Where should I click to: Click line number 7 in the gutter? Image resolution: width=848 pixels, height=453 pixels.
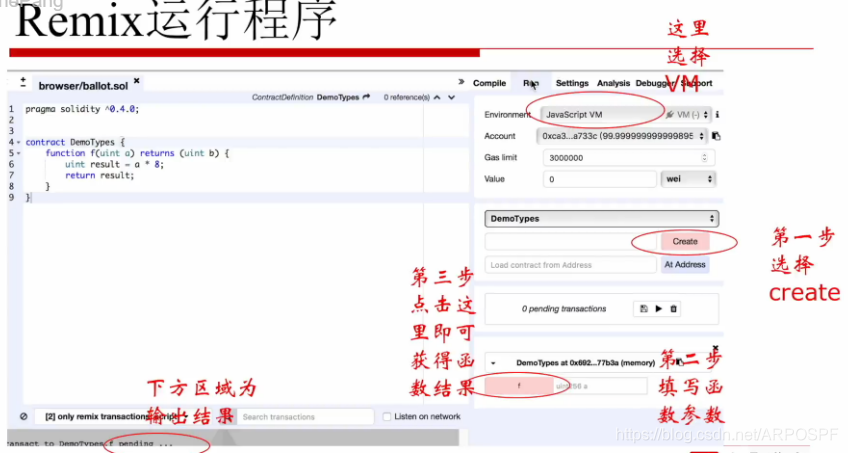click(x=11, y=175)
